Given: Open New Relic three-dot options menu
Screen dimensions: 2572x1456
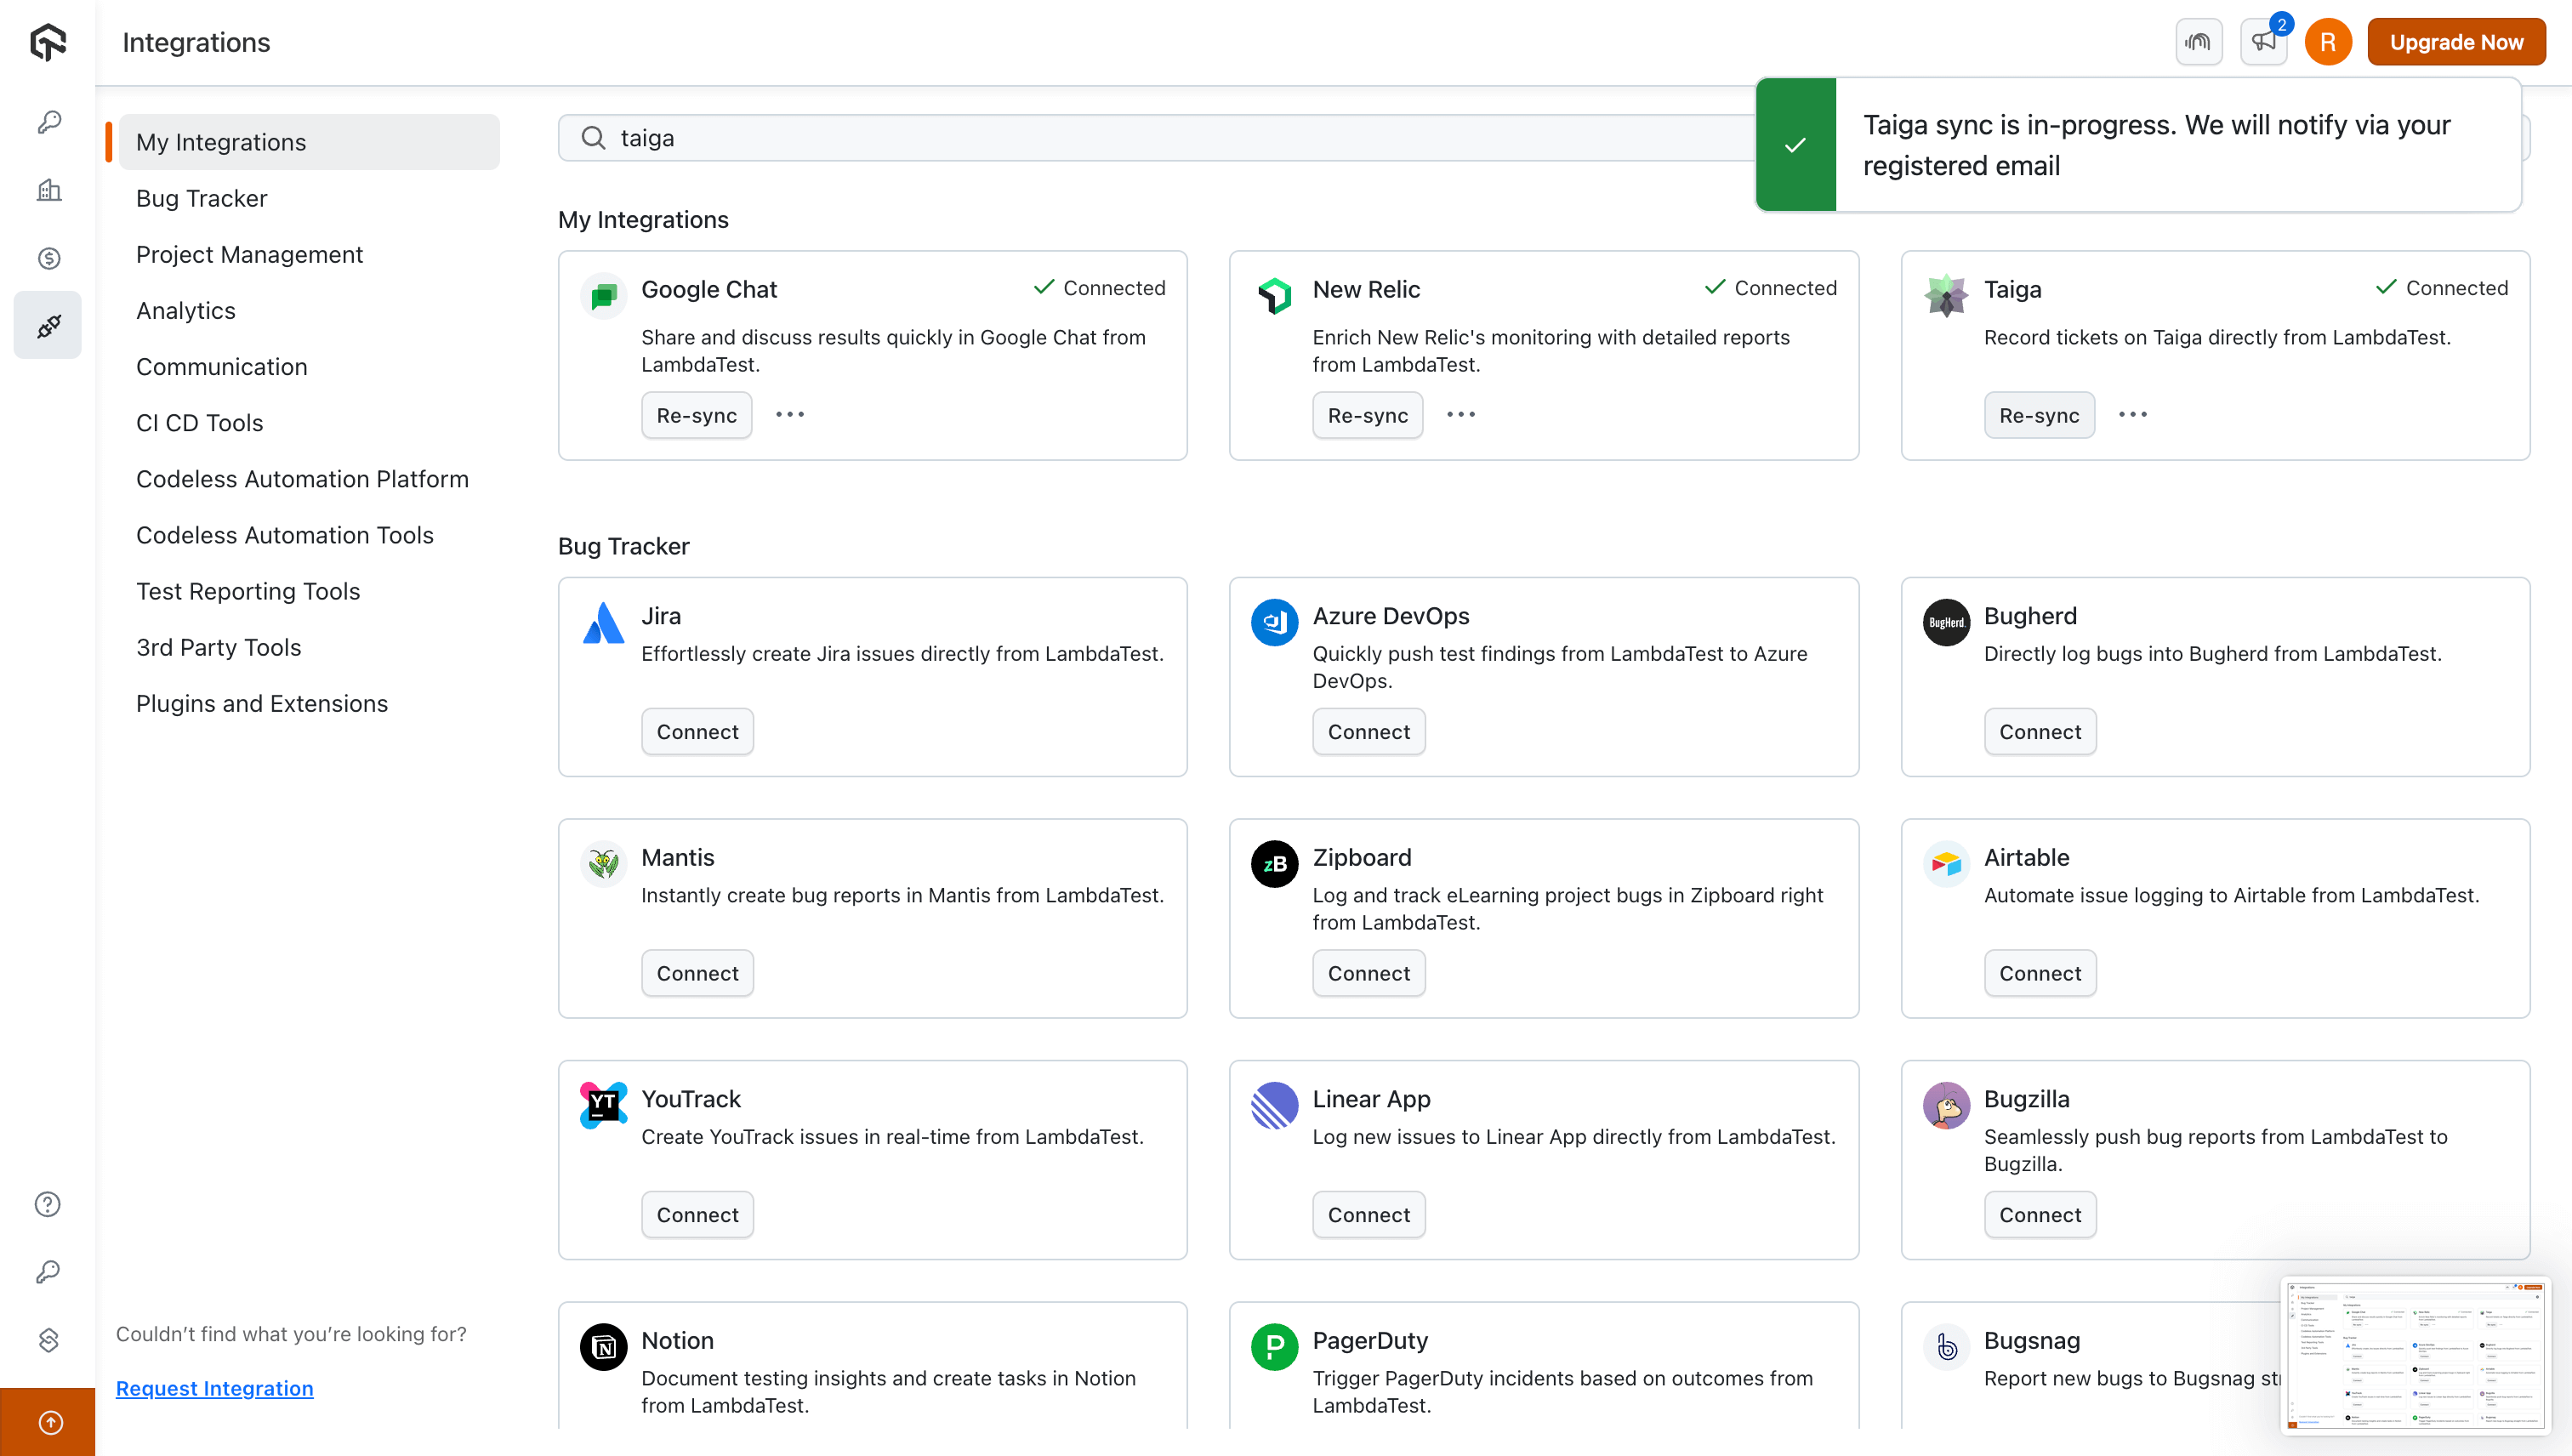Looking at the screenshot, I should (x=1461, y=415).
